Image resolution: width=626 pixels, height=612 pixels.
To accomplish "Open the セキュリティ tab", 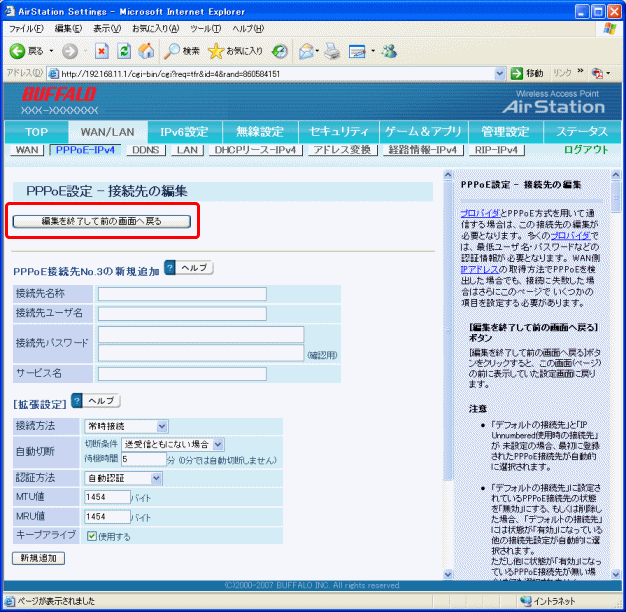I will [x=340, y=131].
